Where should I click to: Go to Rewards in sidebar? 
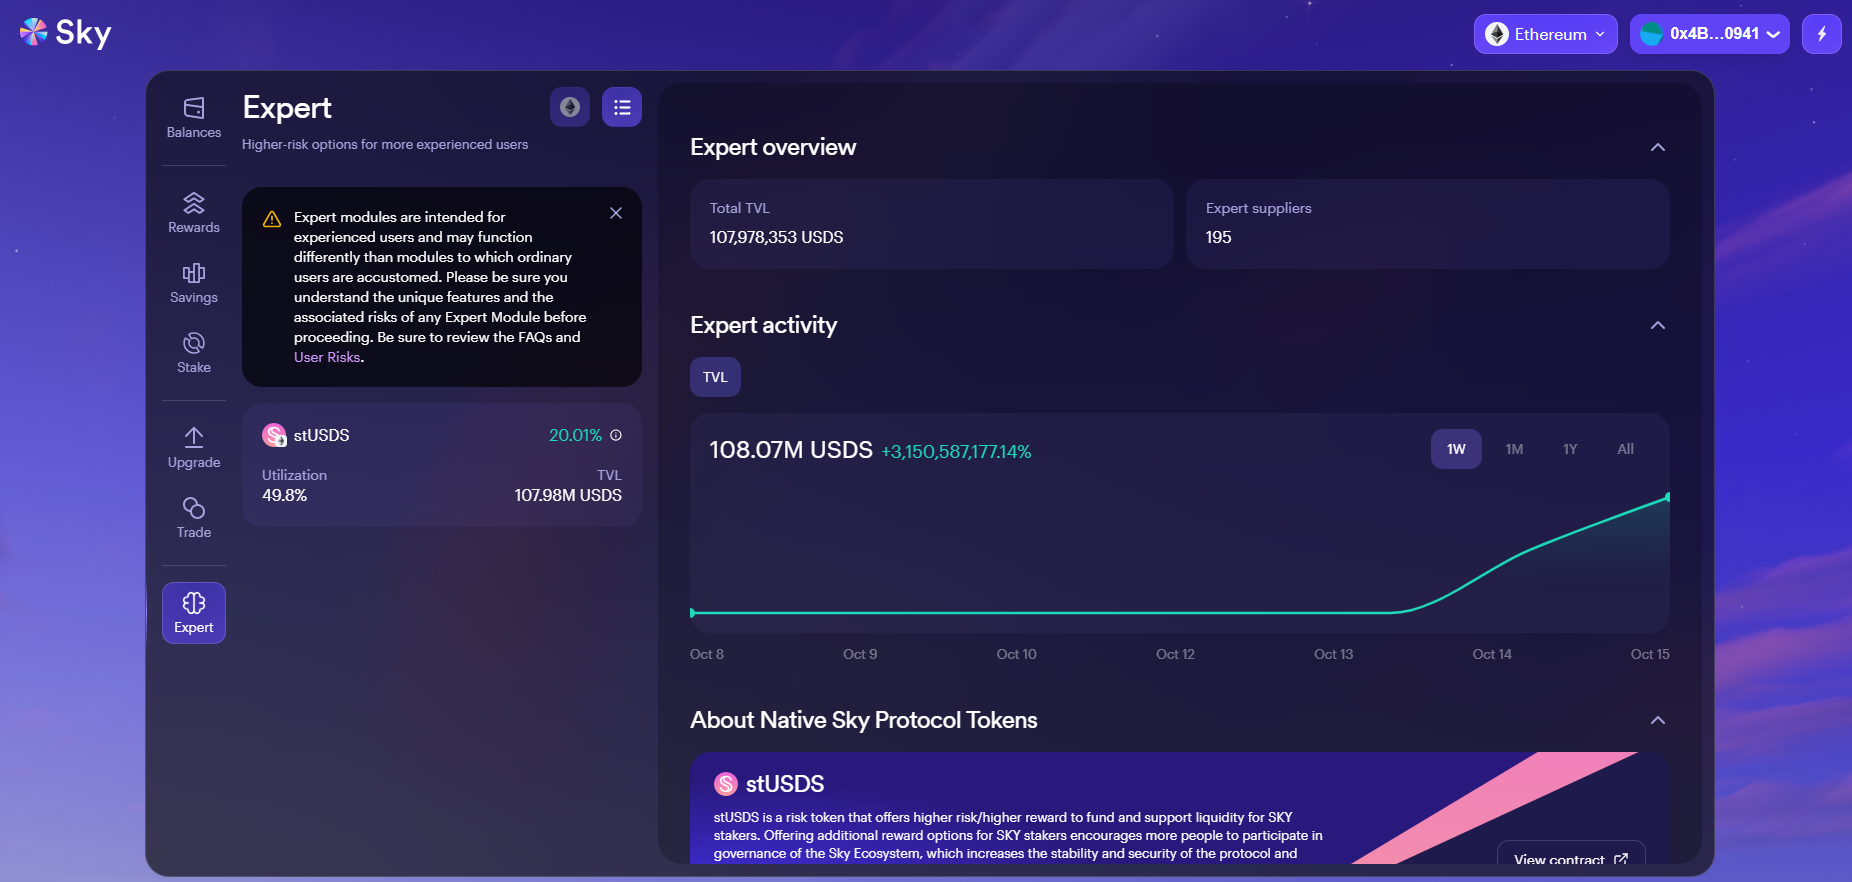(x=194, y=213)
